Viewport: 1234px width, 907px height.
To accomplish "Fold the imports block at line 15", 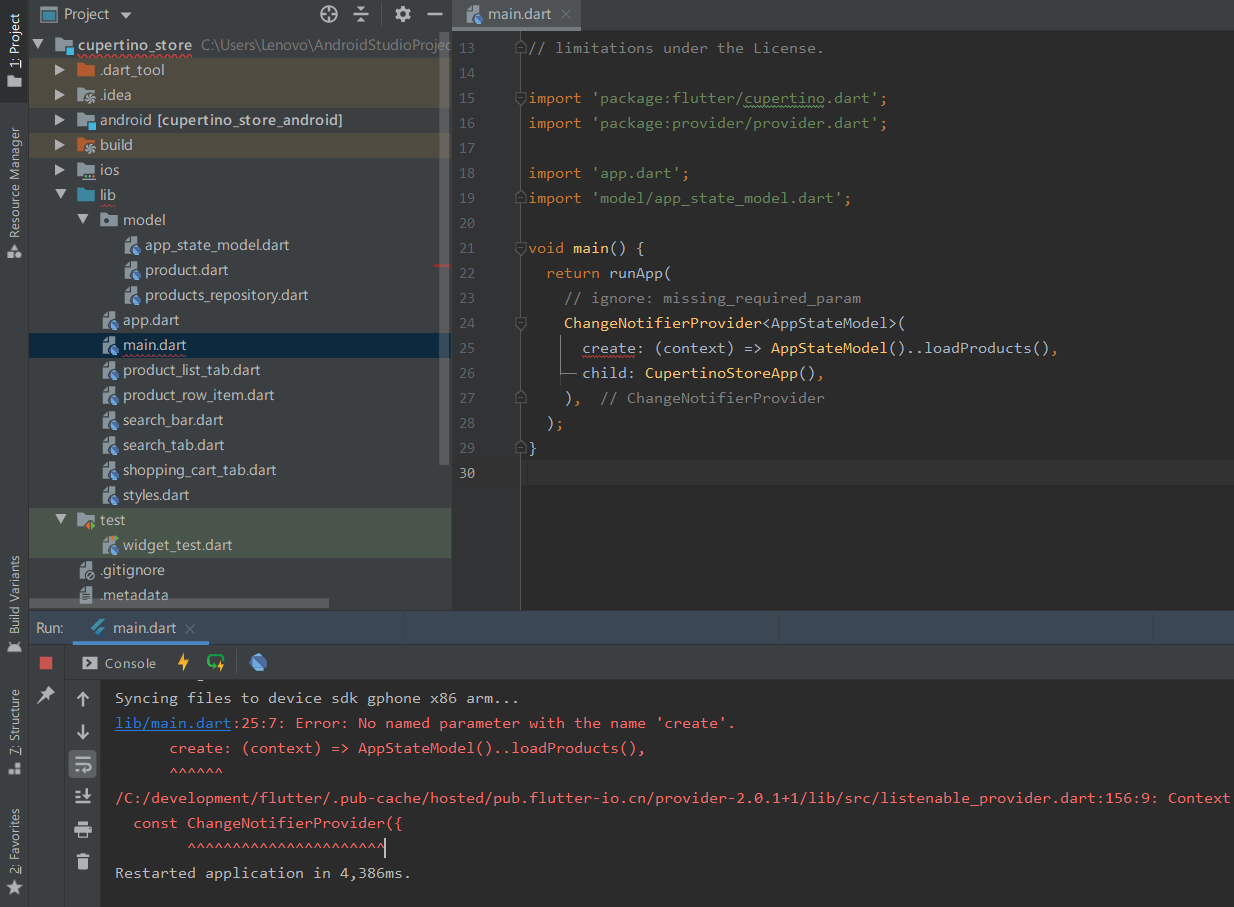I will [520, 98].
